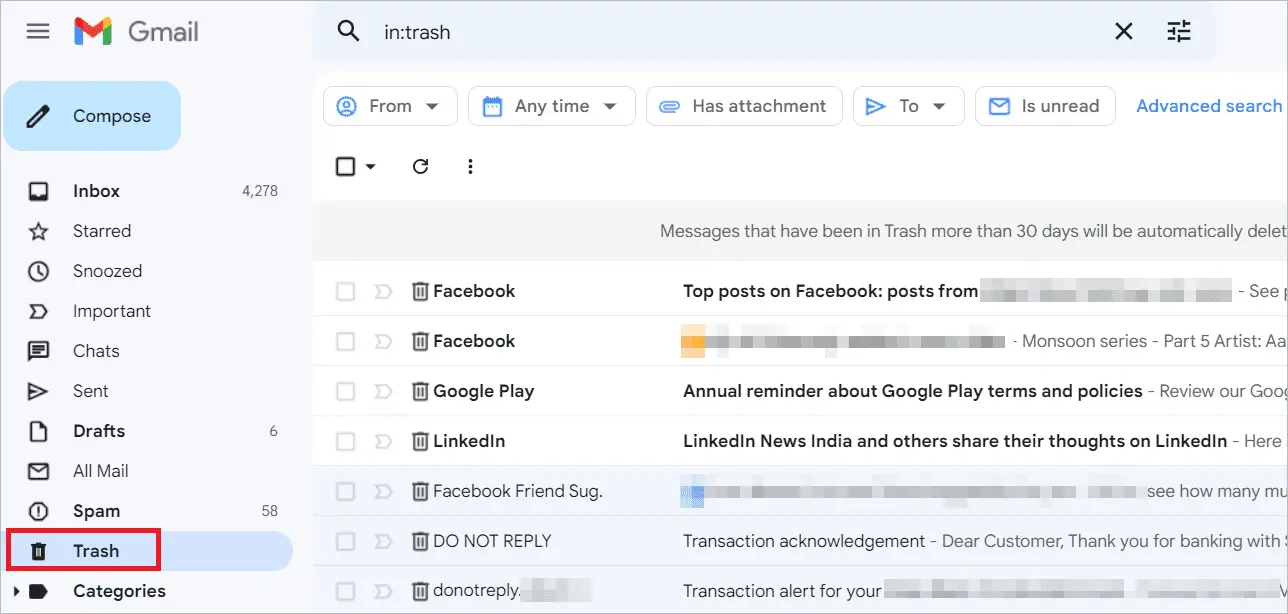Click the Compose button
Image resolution: width=1288 pixels, height=614 pixels.
click(92, 116)
